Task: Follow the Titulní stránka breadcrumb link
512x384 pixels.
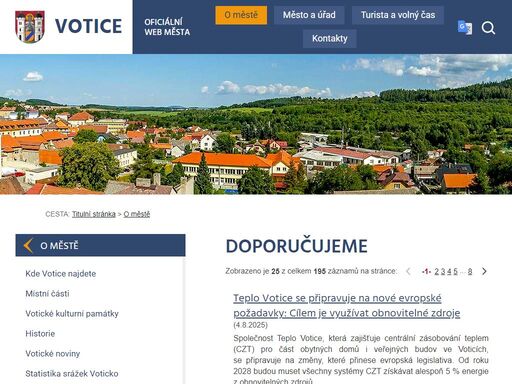Action: tap(94, 214)
